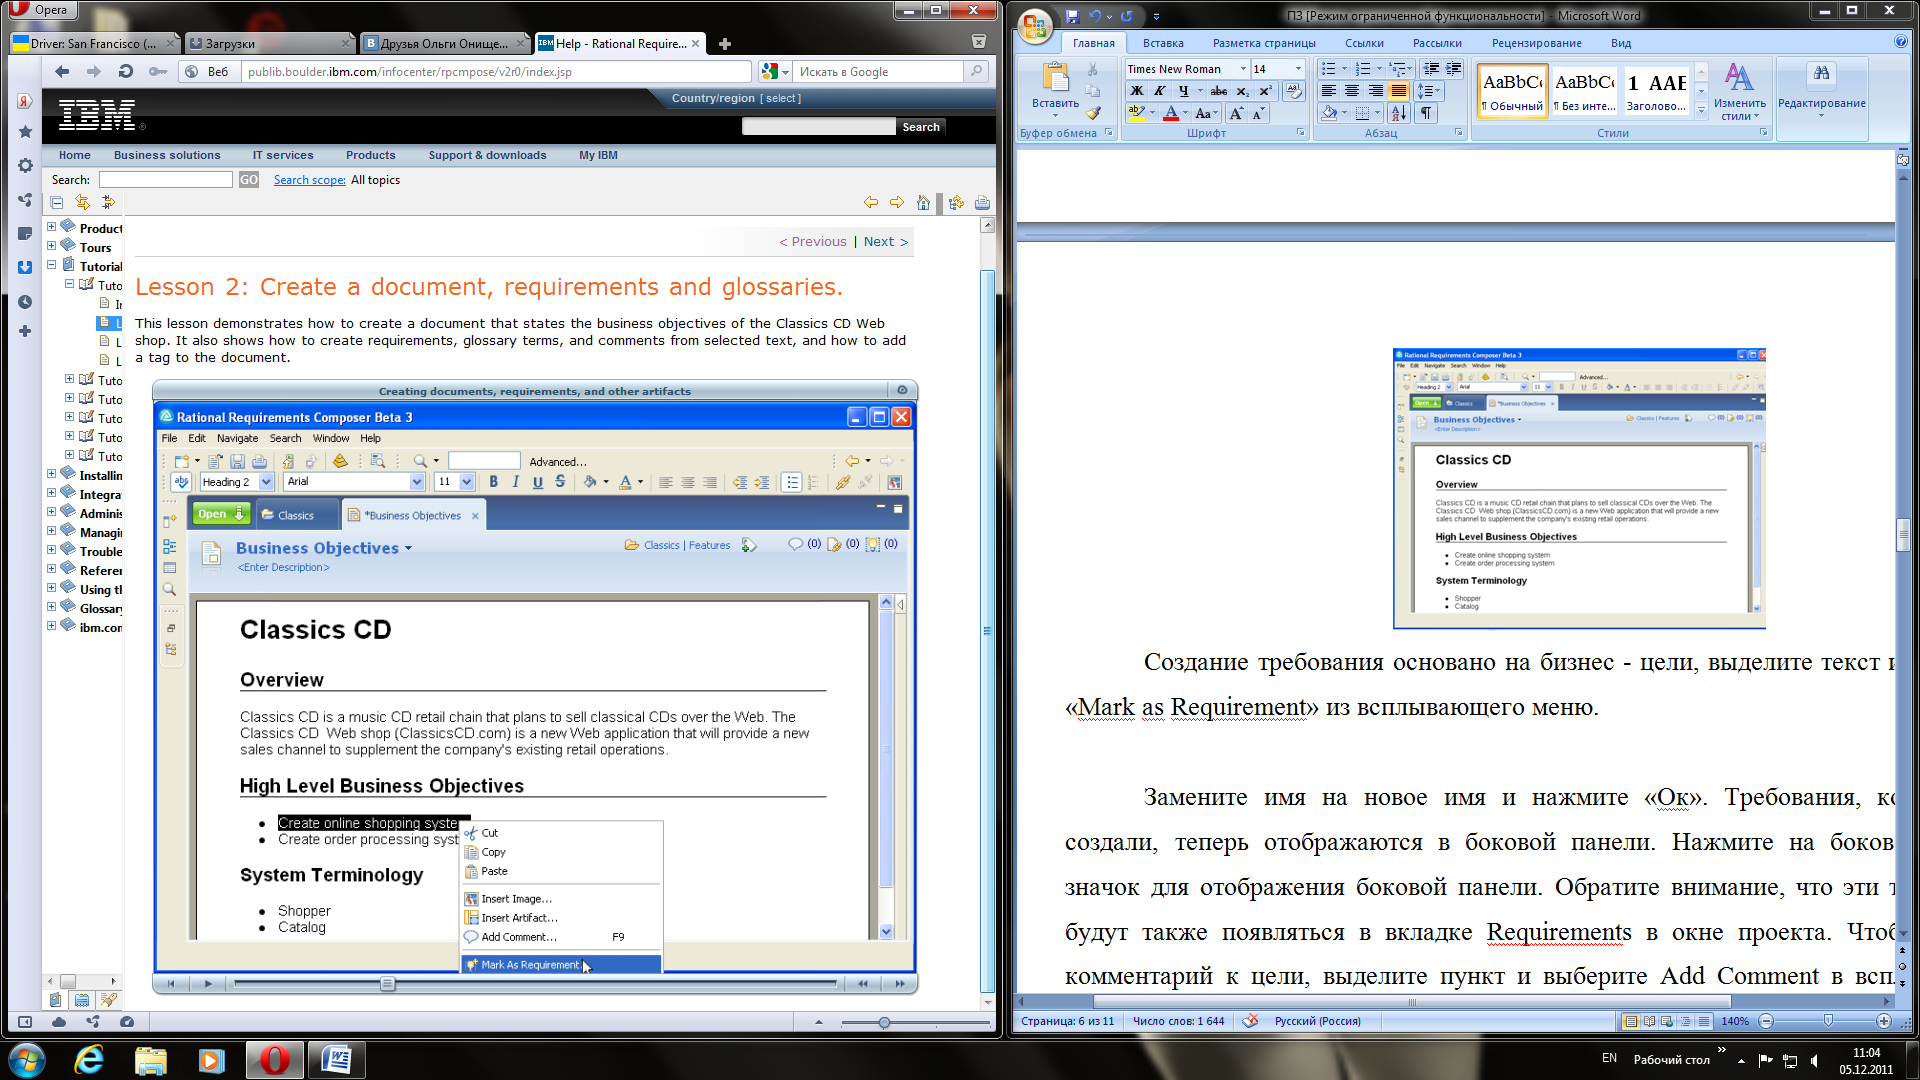Open Times New Roman font dropdown

coord(1243,69)
